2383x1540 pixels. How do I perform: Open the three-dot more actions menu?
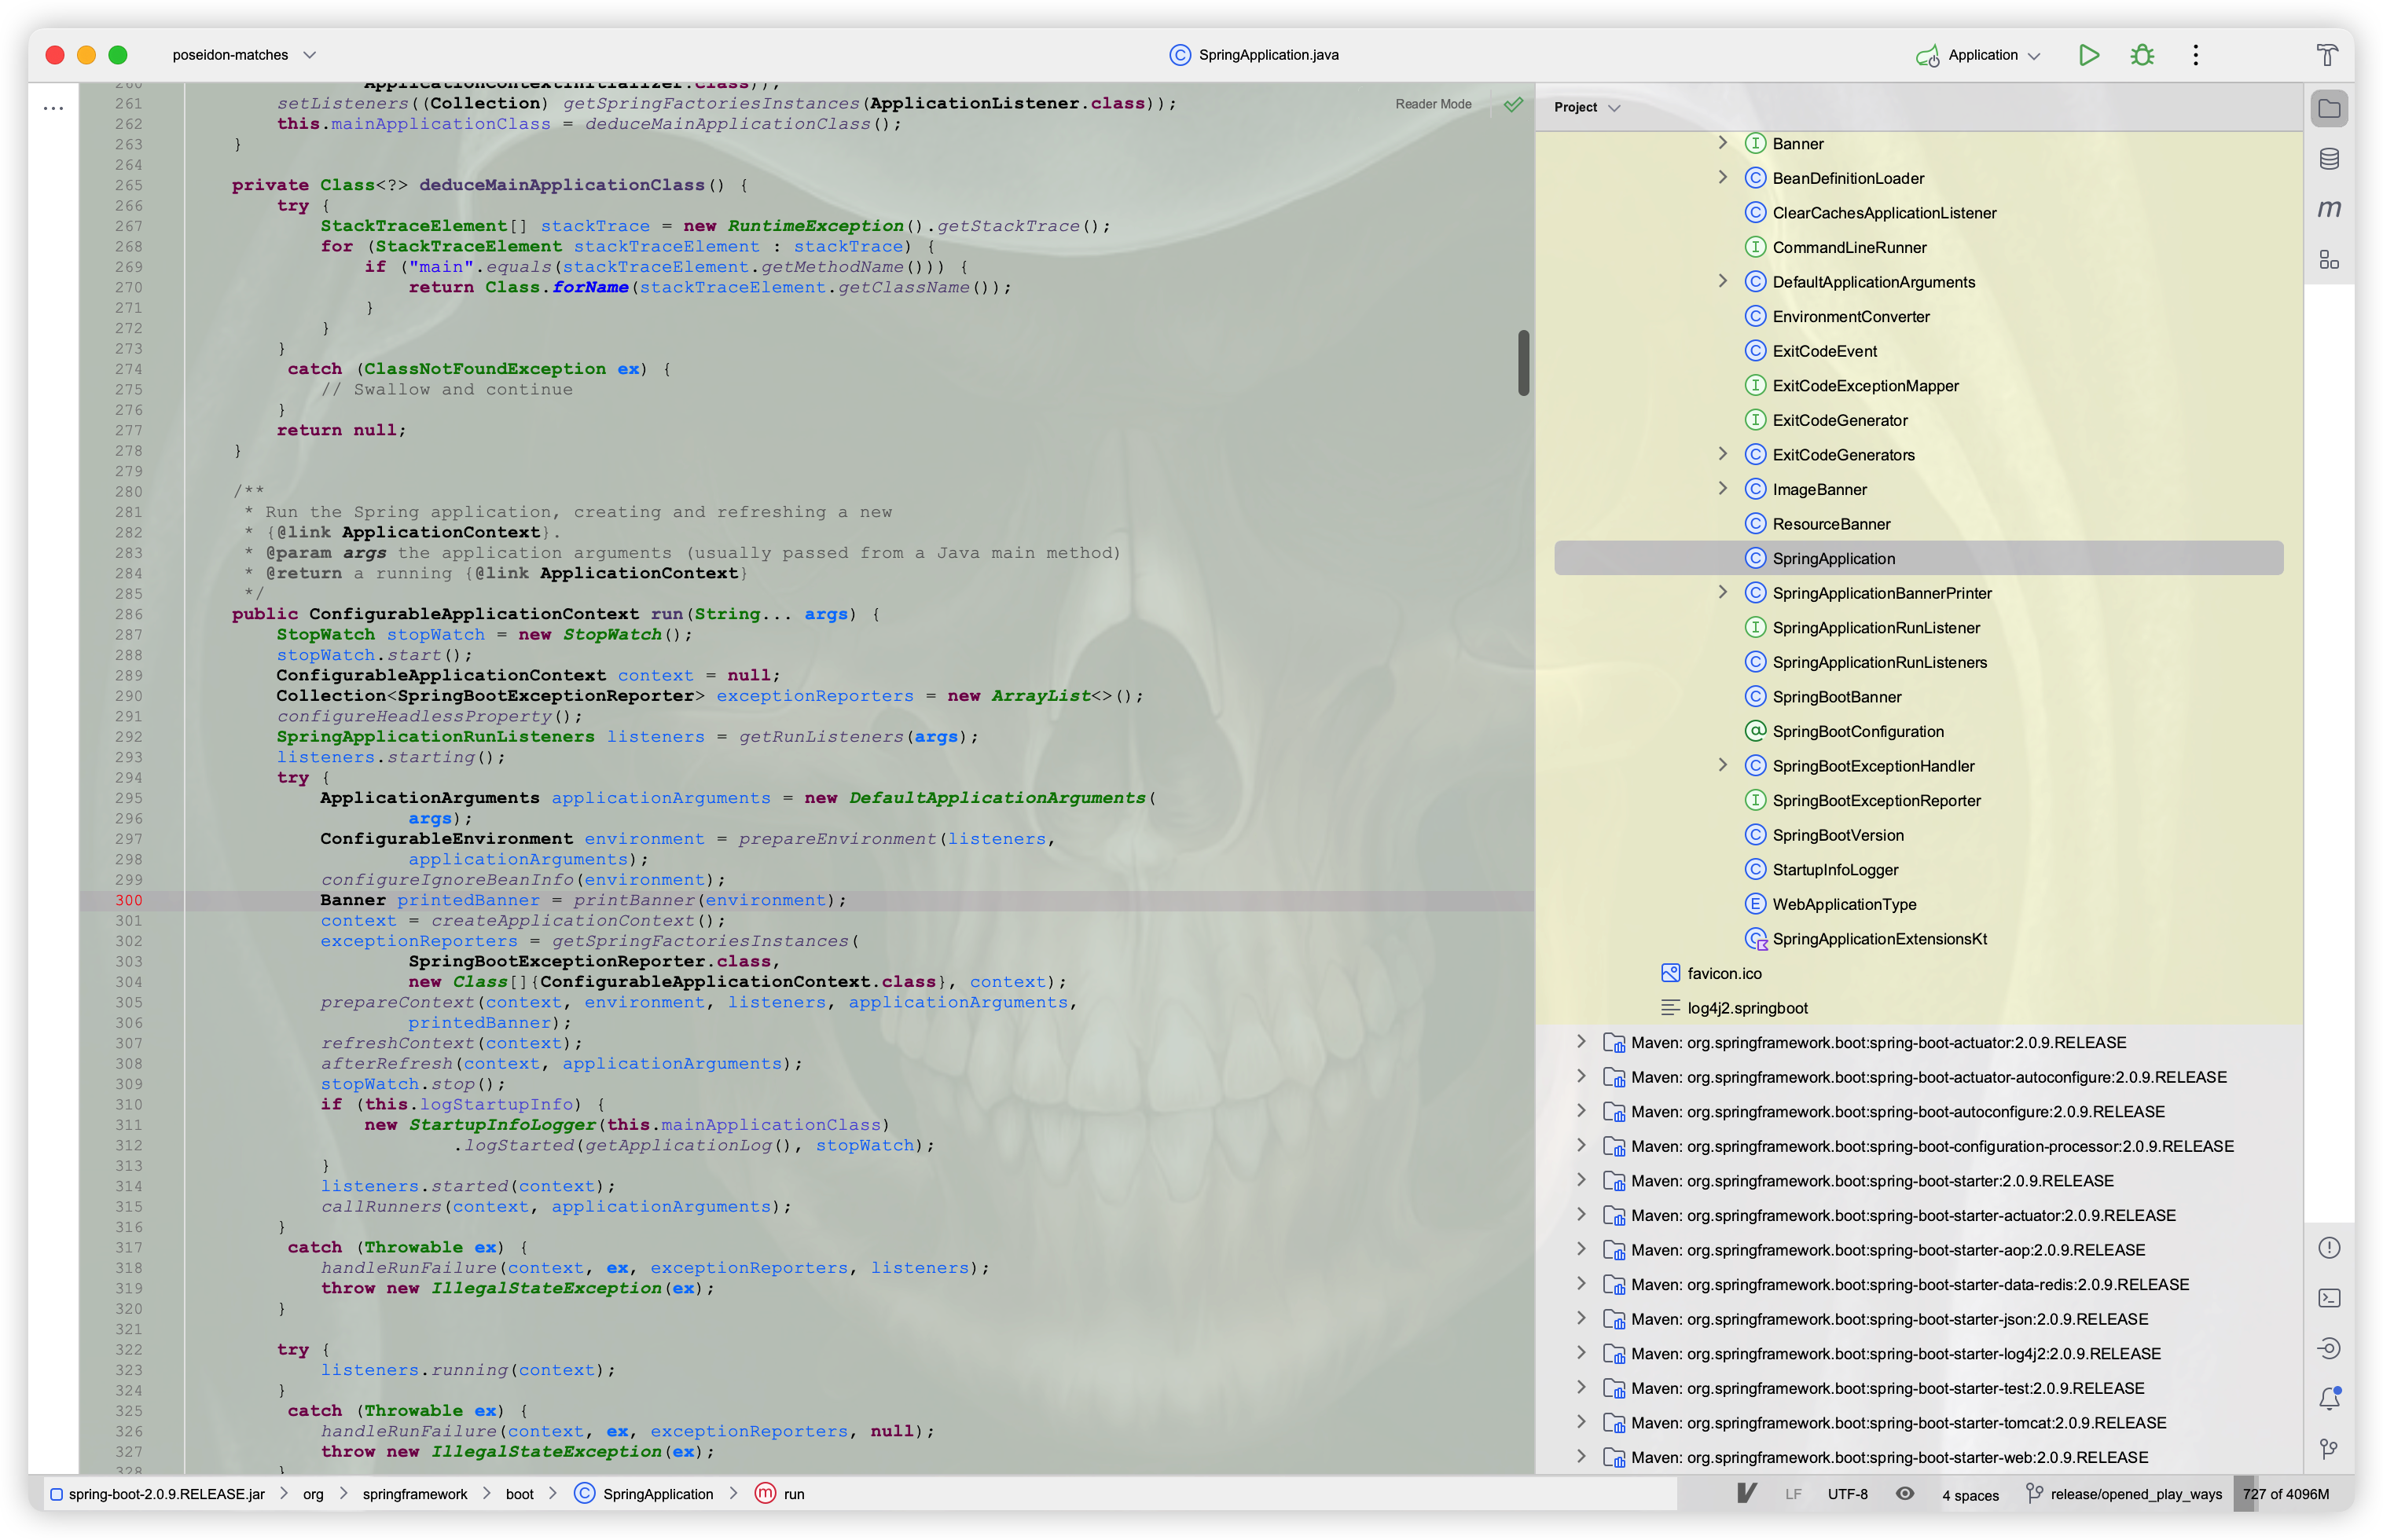point(2195,55)
